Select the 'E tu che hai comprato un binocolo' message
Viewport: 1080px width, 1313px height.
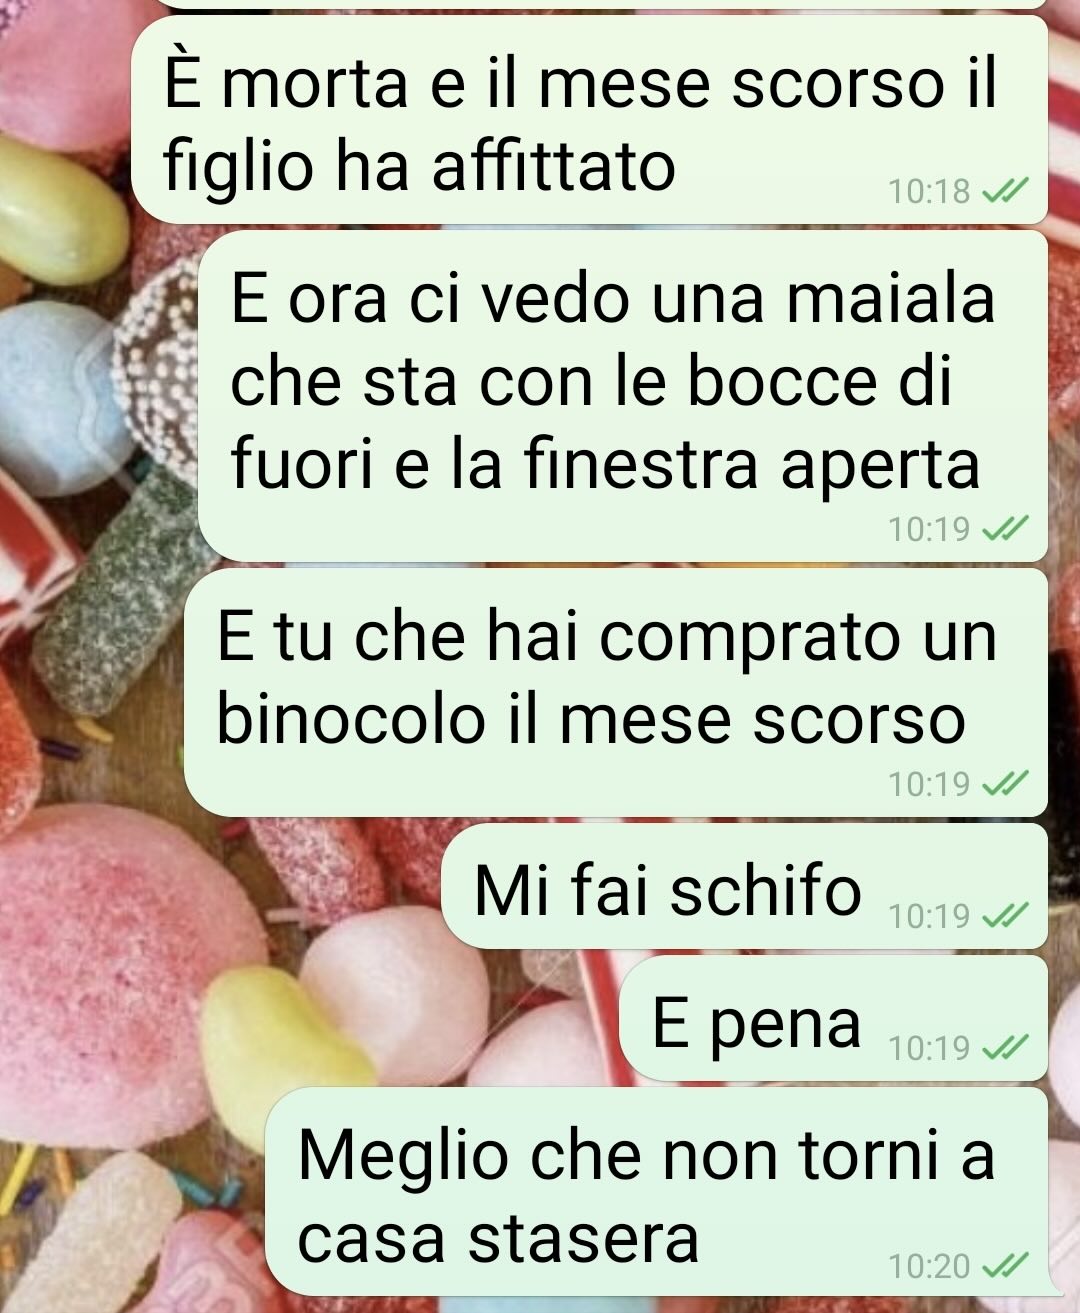pyautogui.click(x=616, y=692)
